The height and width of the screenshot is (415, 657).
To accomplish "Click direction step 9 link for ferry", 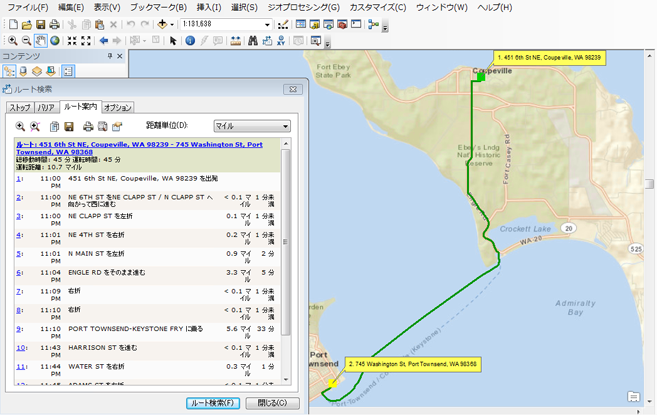I will point(19,328).
